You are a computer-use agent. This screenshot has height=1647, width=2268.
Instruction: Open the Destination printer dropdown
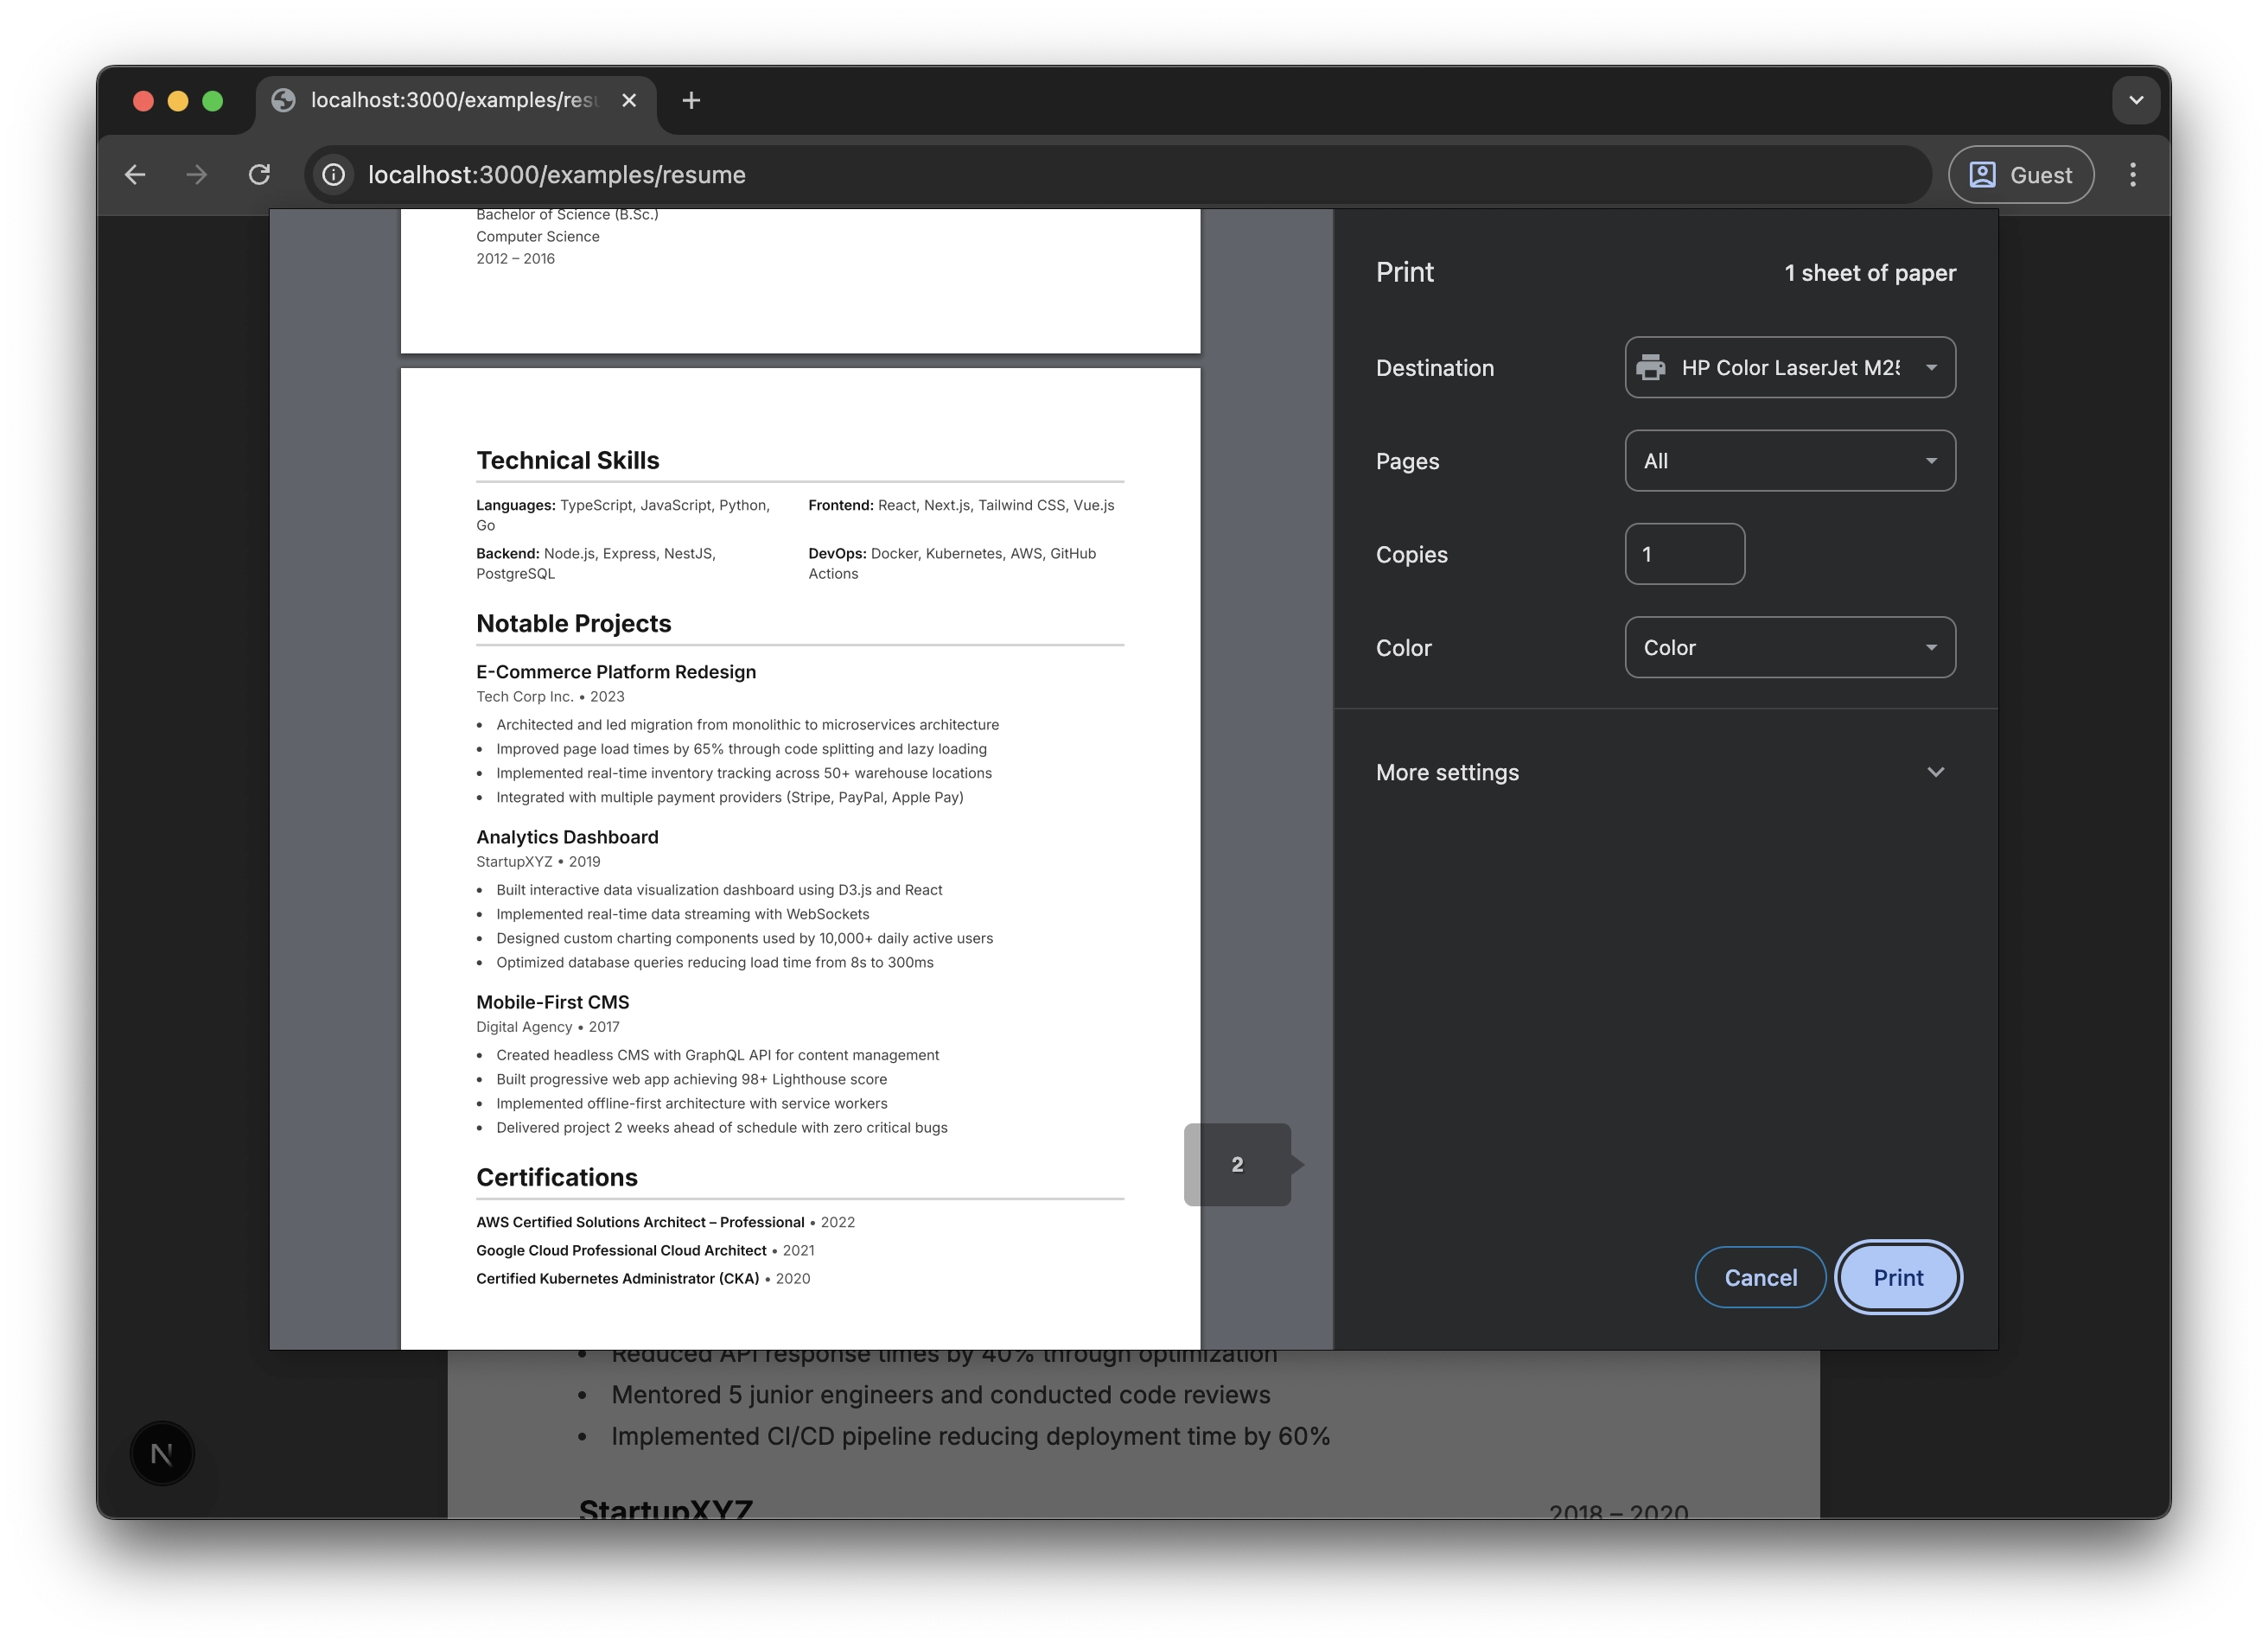click(x=1789, y=368)
